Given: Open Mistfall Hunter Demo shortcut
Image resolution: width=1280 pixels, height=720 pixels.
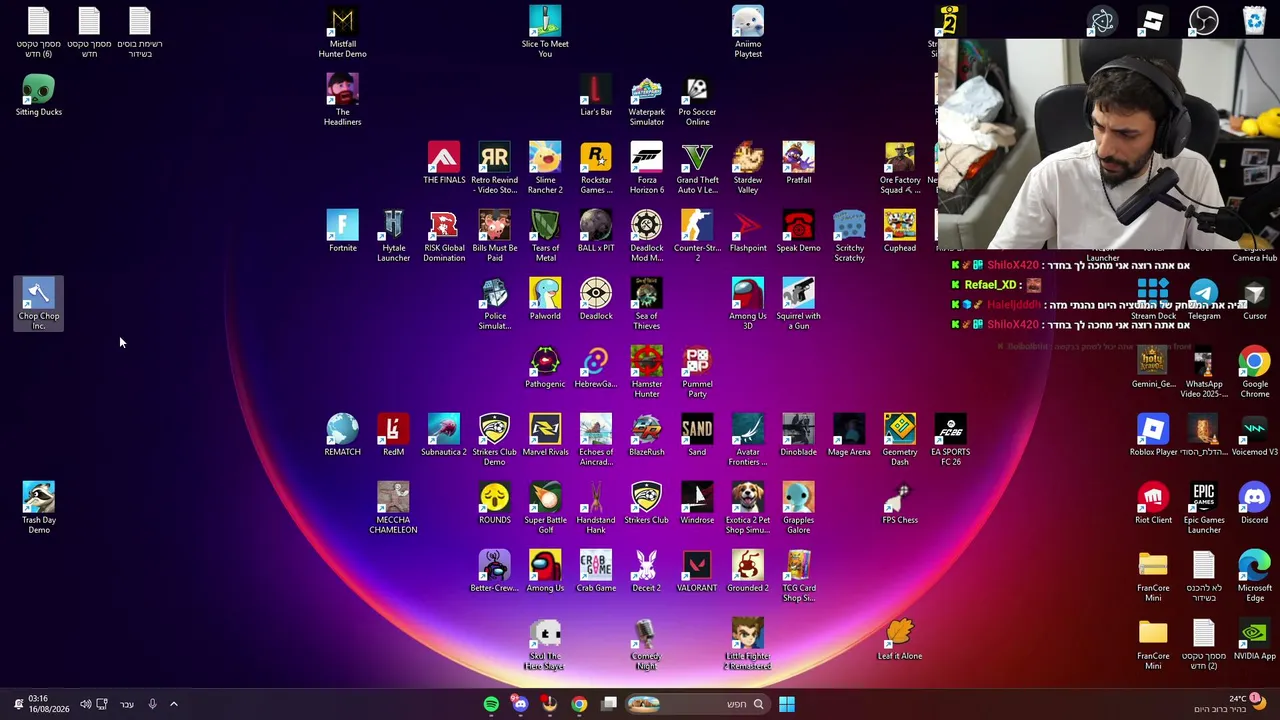Looking at the screenshot, I should (342, 32).
